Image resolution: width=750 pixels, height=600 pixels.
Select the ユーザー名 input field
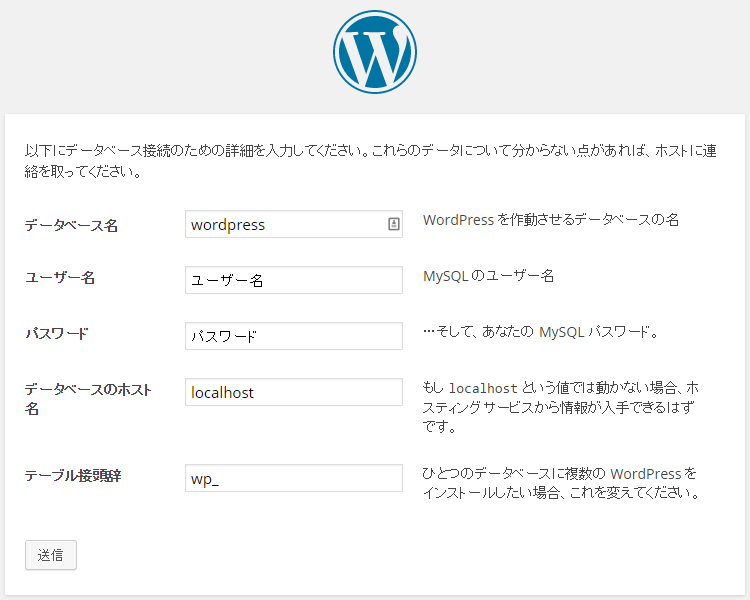[x=294, y=280]
